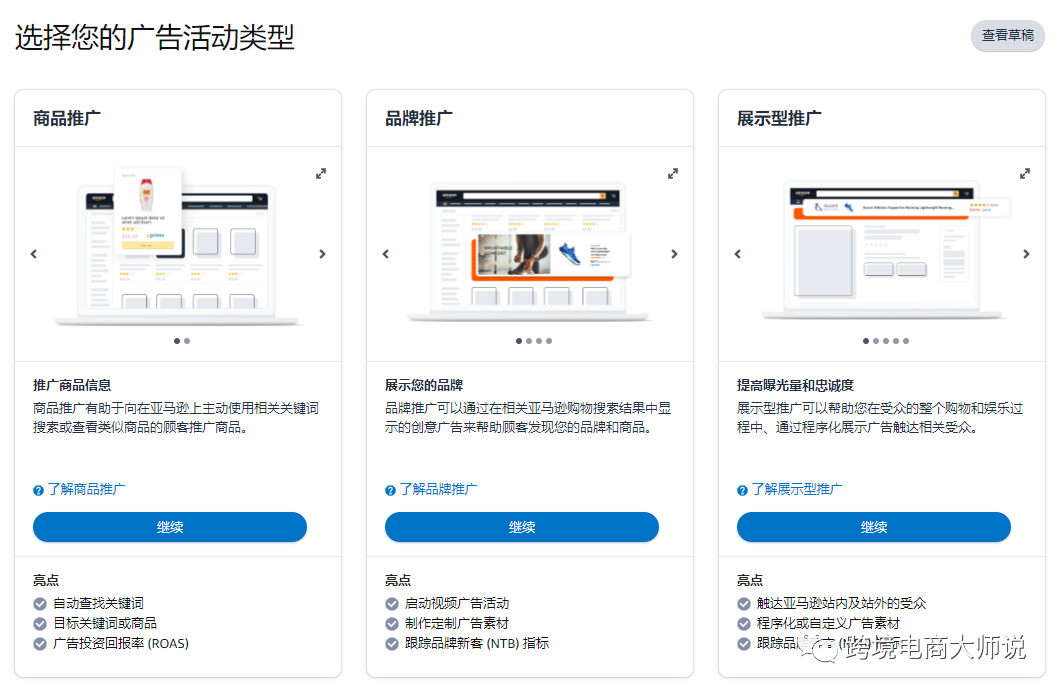Click the help icon beside 了解品牌推广
The width and height of the screenshot is (1061, 694).
coord(388,489)
